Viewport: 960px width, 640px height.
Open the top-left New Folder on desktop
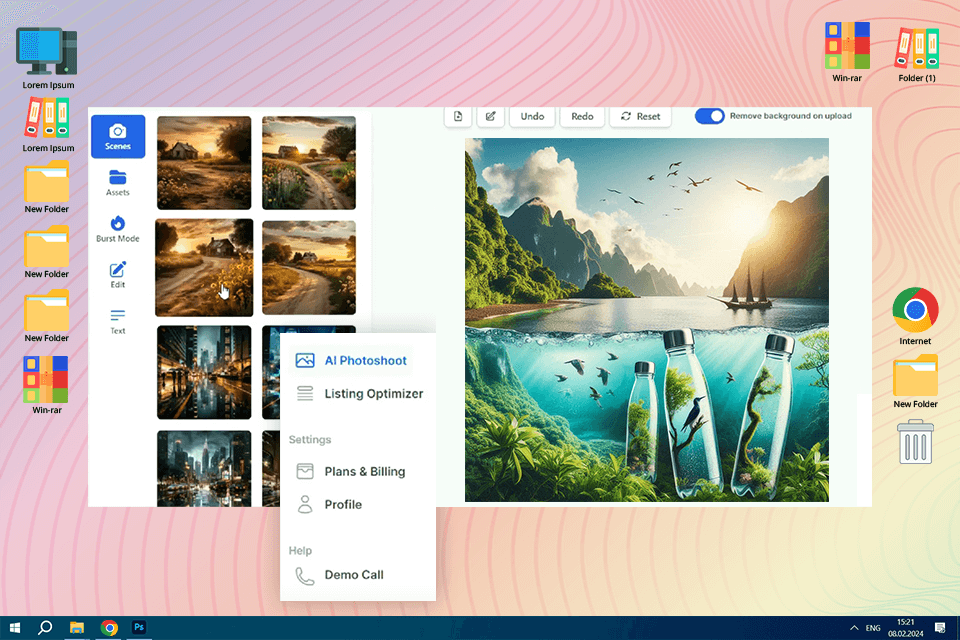pos(47,187)
